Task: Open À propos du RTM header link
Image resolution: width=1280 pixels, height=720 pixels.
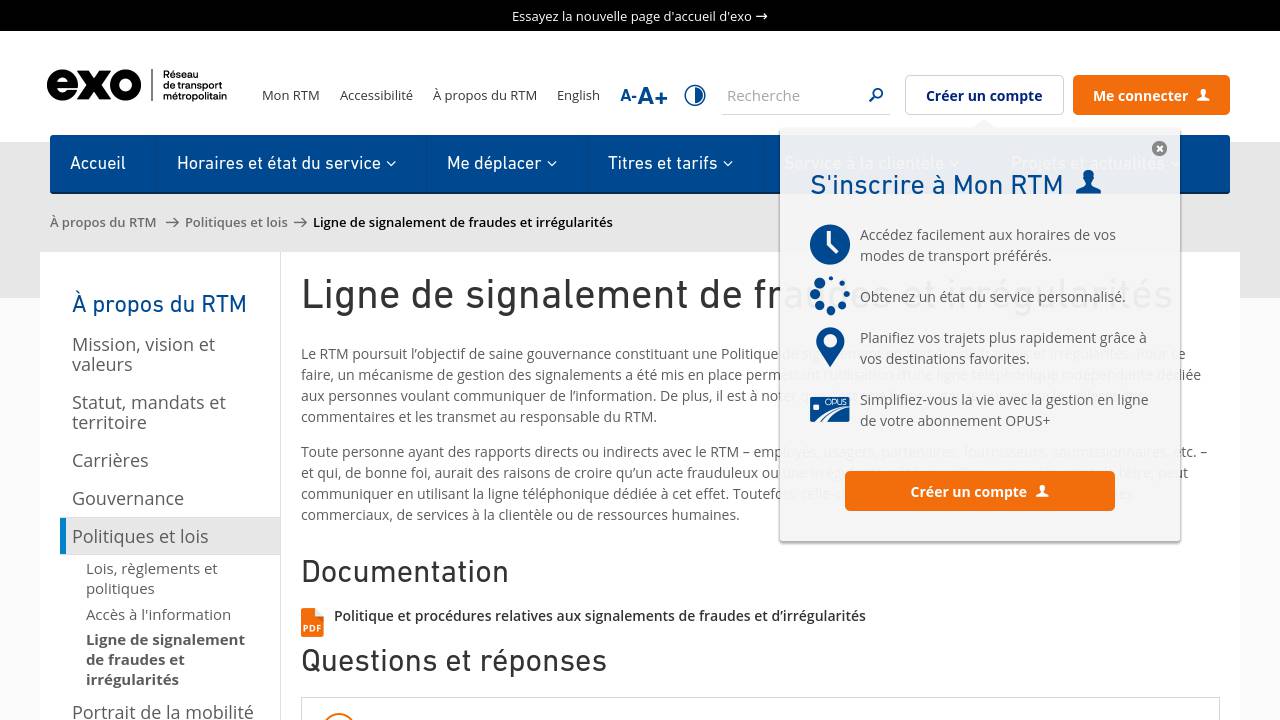Action: coord(485,95)
